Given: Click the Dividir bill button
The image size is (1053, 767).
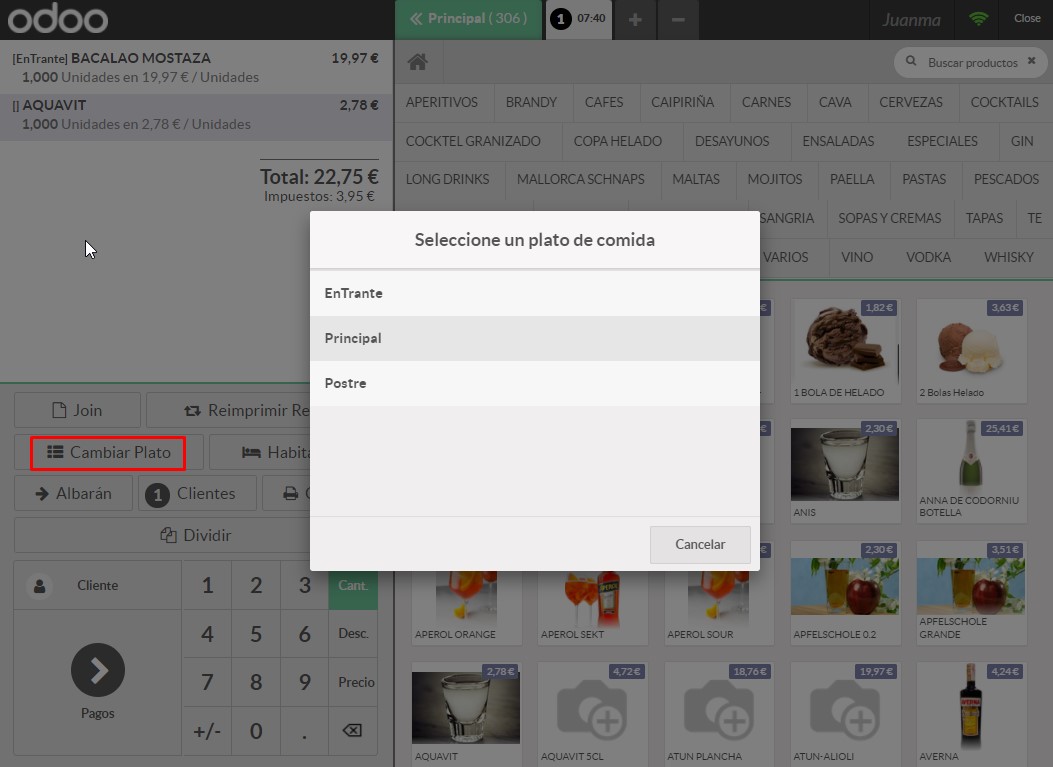Looking at the screenshot, I should pyautogui.click(x=163, y=535).
